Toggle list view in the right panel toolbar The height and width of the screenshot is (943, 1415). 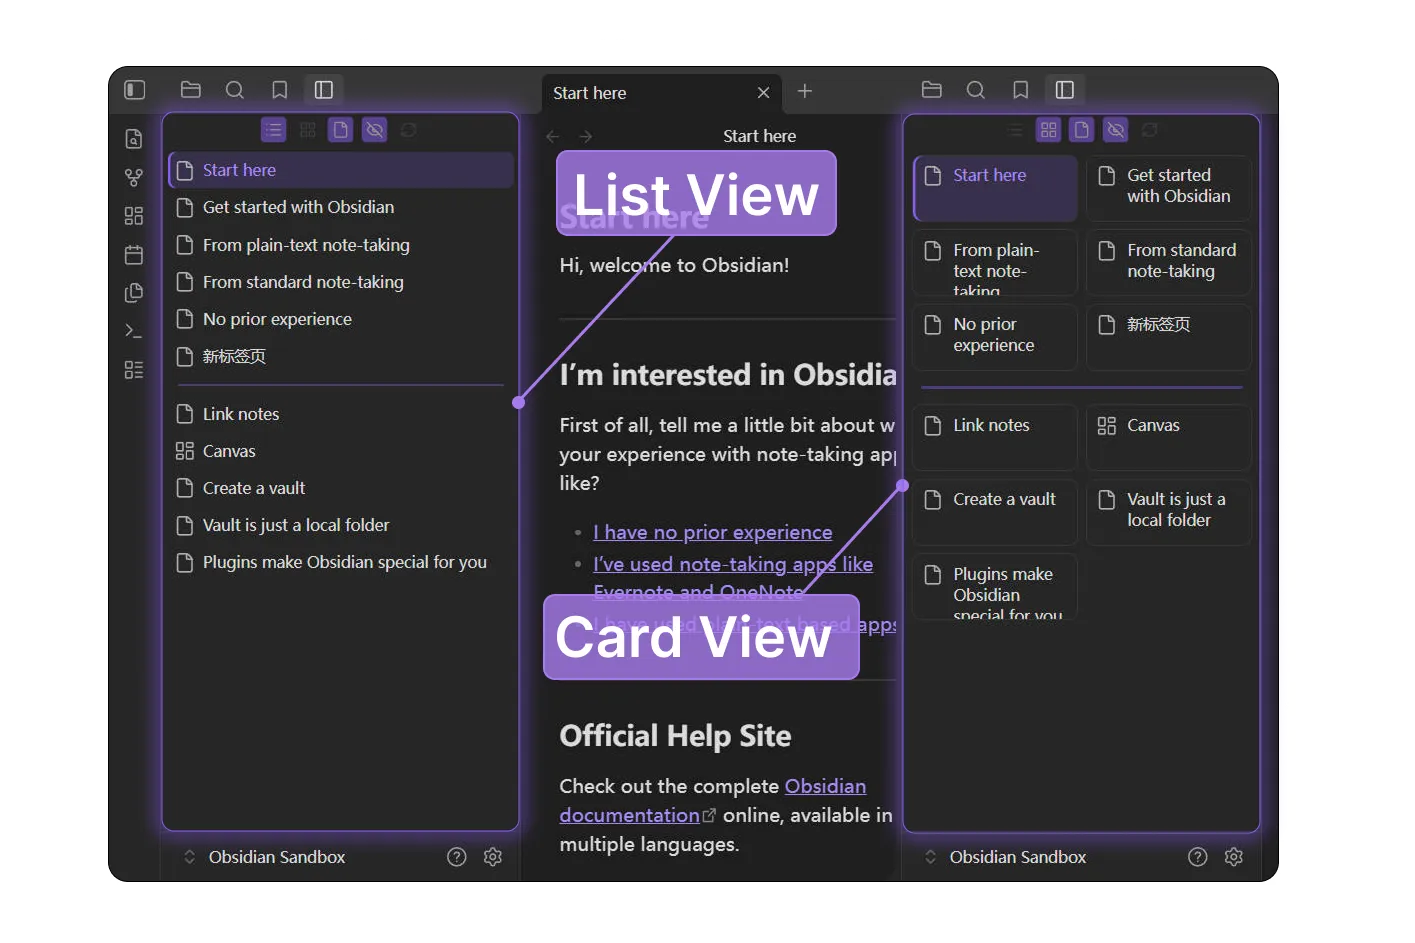[1015, 130]
